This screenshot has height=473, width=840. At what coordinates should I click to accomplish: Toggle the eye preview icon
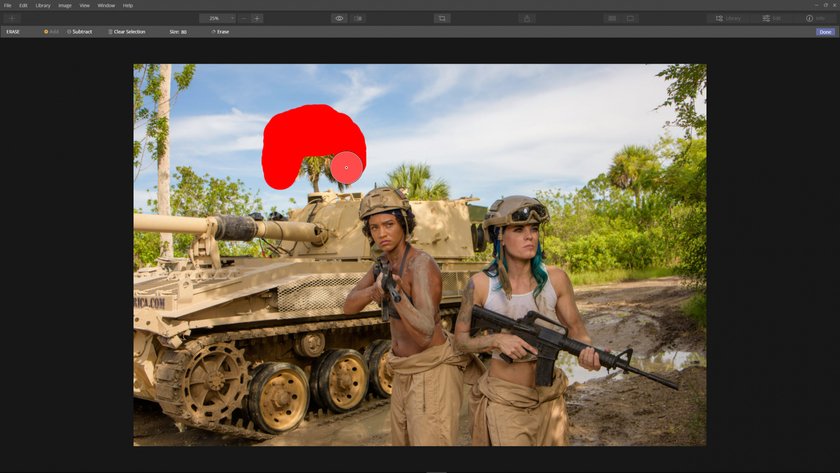point(339,18)
